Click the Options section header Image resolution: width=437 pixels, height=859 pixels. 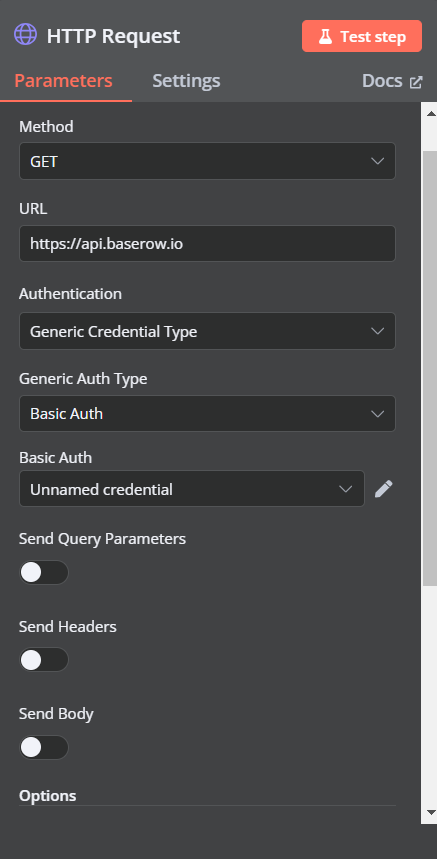click(x=48, y=795)
